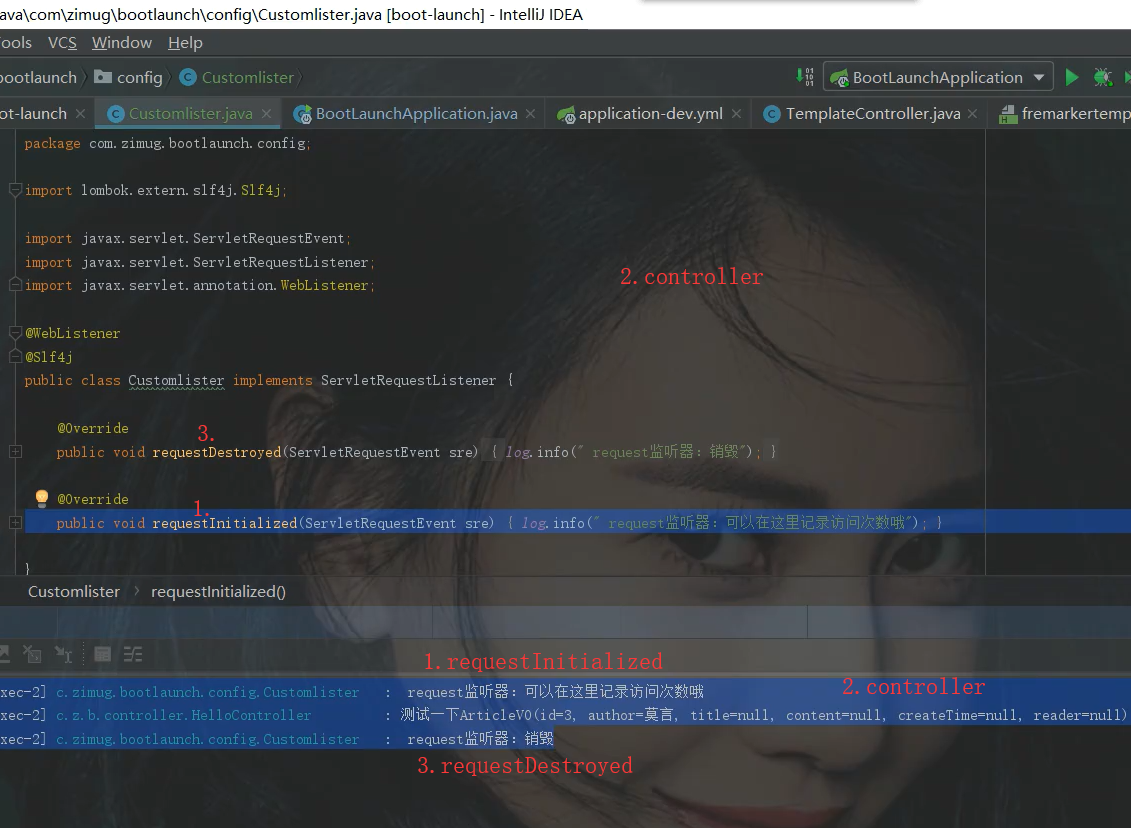The width and height of the screenshot is (1131, 828).
Task: Click the yml leaf icon on application-dev.yml tab
Action: [566, 114]
